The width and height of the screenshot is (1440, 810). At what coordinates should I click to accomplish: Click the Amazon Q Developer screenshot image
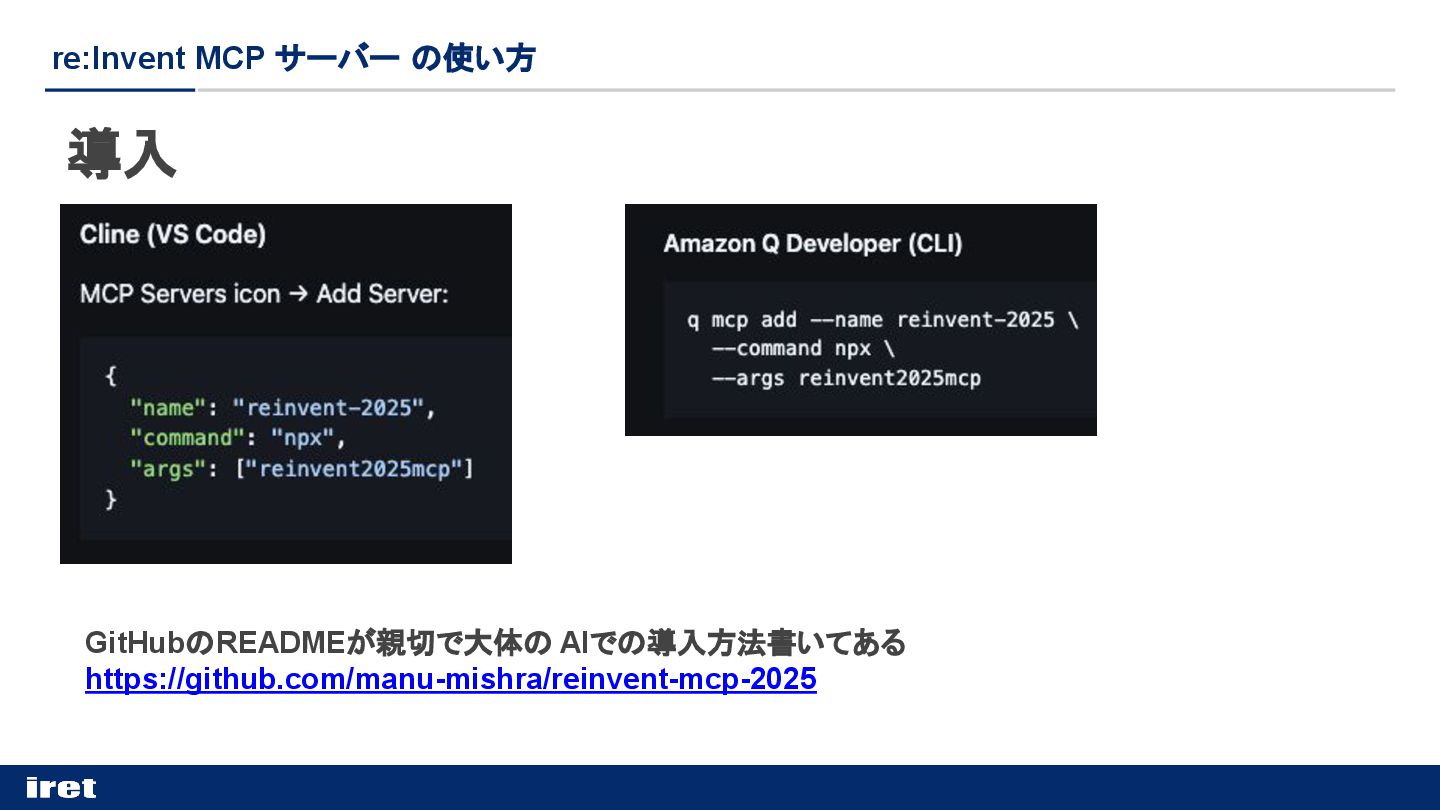click(x=861, y=320)
